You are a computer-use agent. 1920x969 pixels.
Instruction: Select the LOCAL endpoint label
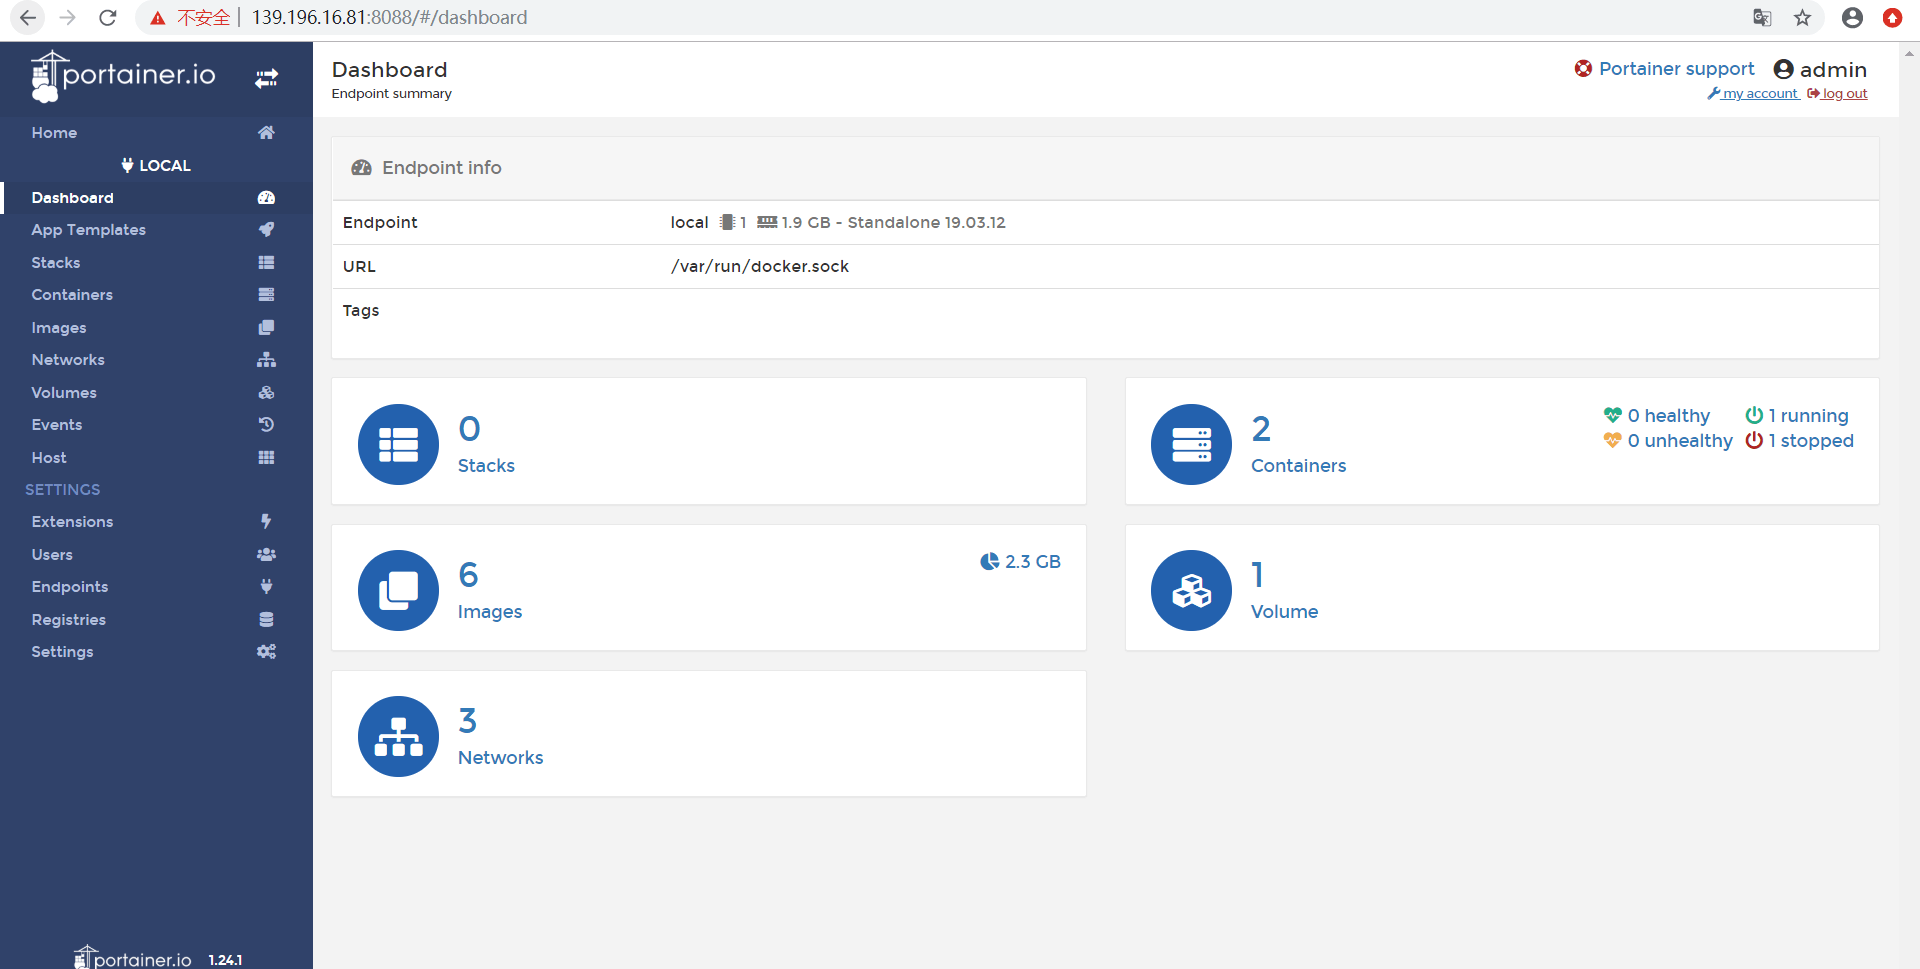coord(156,166)
